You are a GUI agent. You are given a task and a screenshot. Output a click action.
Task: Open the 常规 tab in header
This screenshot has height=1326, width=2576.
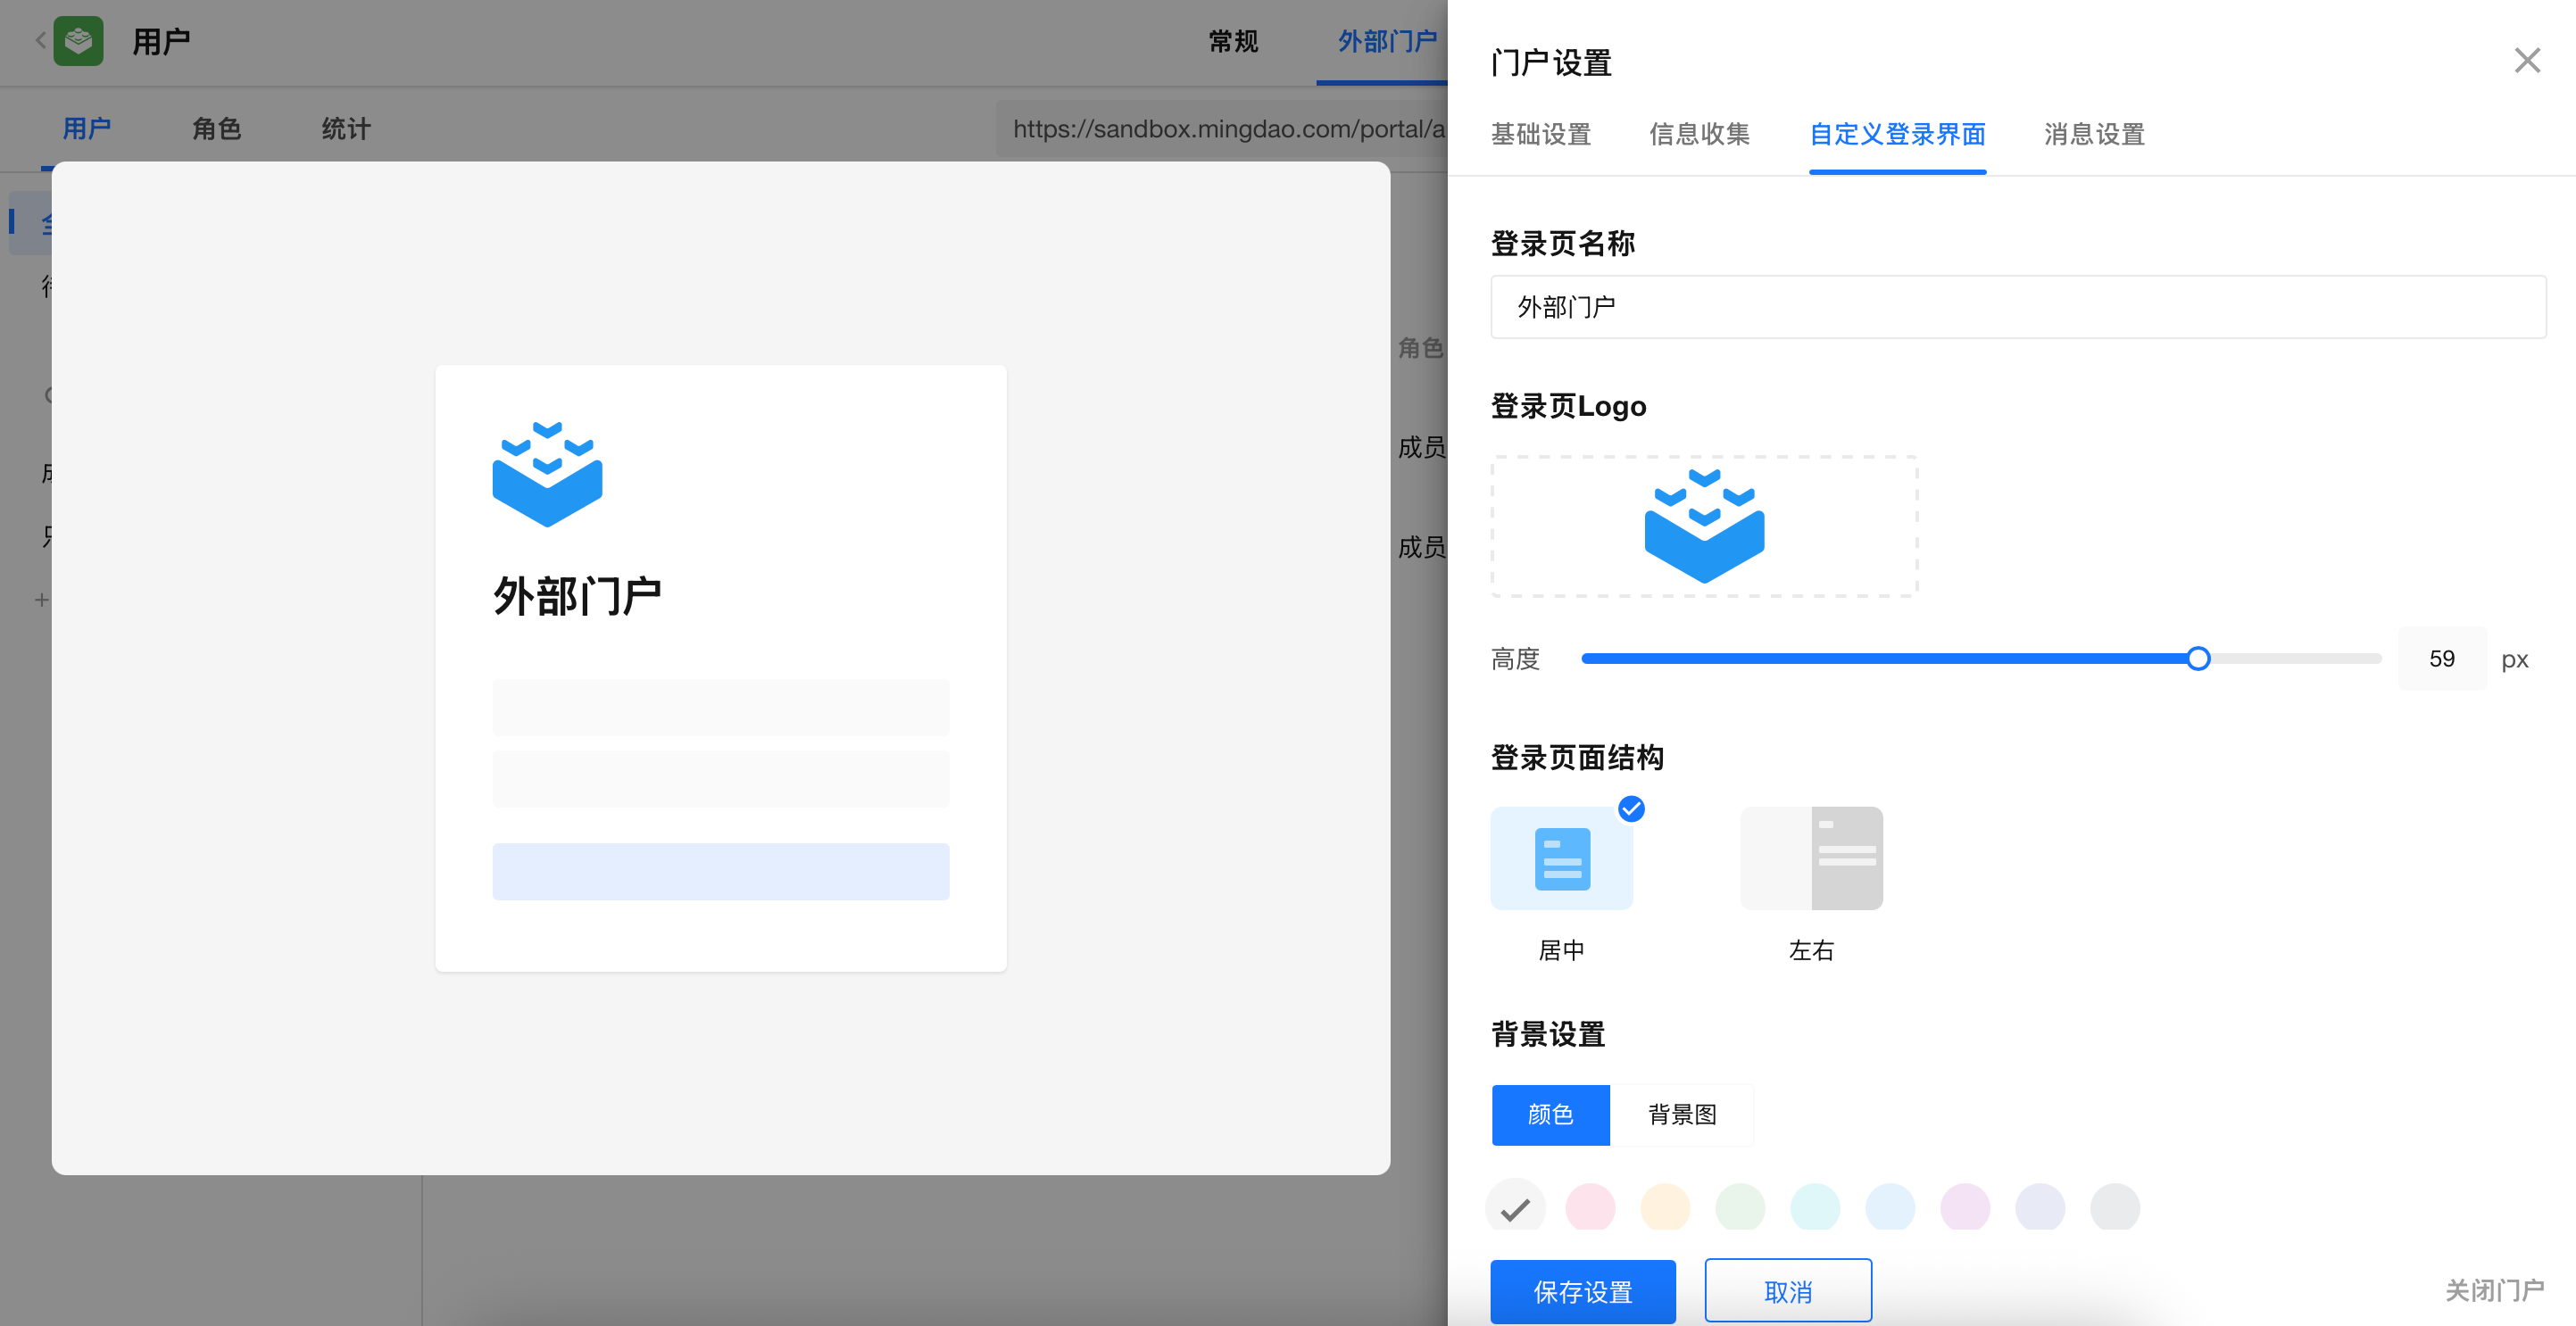[1233, 41]
